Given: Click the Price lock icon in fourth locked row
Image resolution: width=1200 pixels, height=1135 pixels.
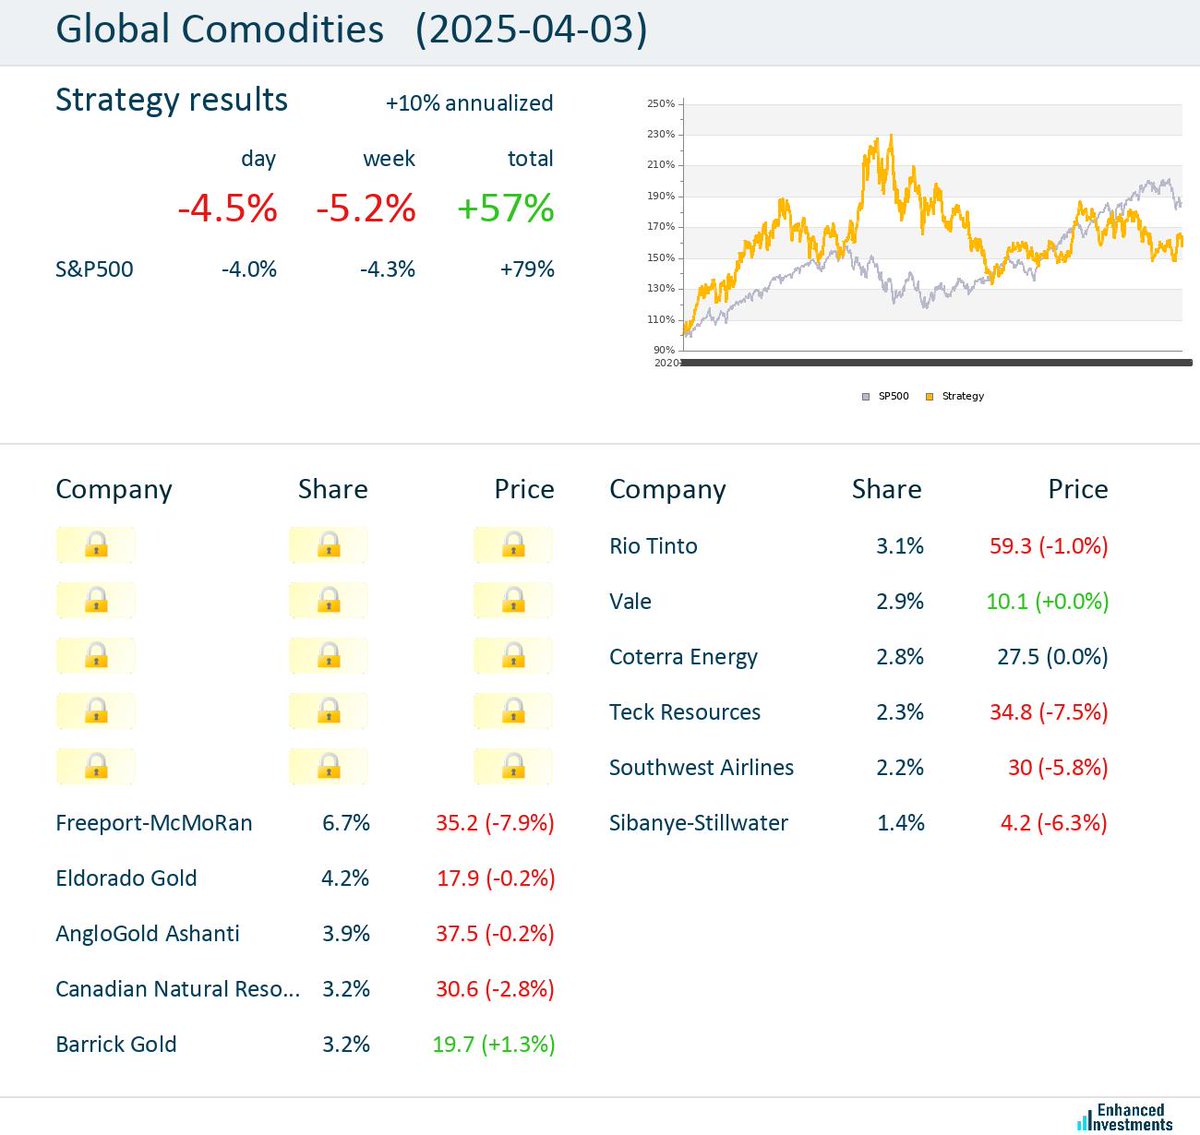Looking at the screenshot, I should pos(514,711).
